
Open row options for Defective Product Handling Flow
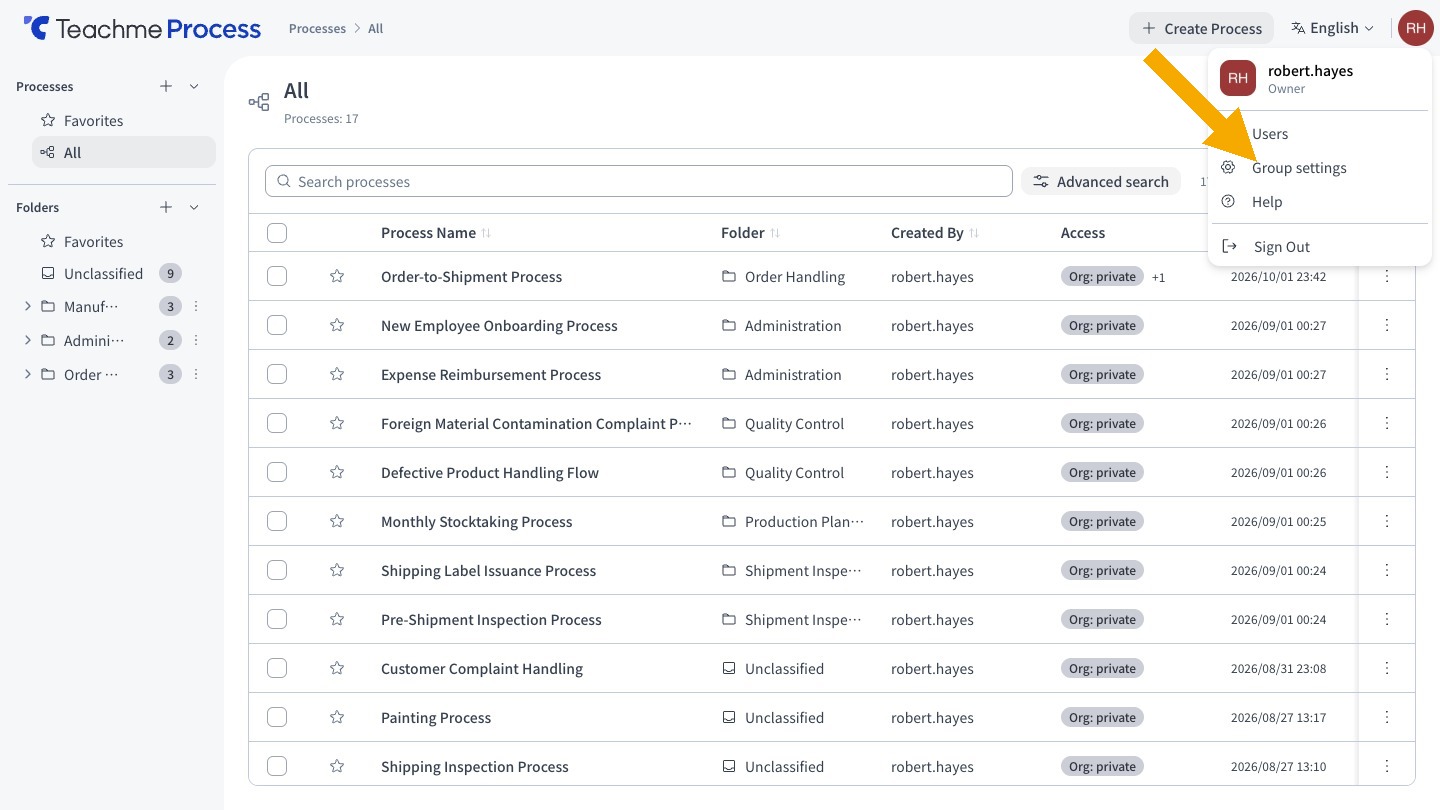1387,472
